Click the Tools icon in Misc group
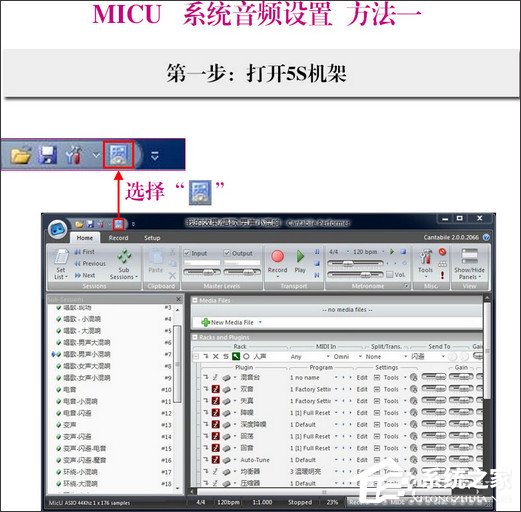Screen dimensions: 521x512 click(x=425, y=257)
